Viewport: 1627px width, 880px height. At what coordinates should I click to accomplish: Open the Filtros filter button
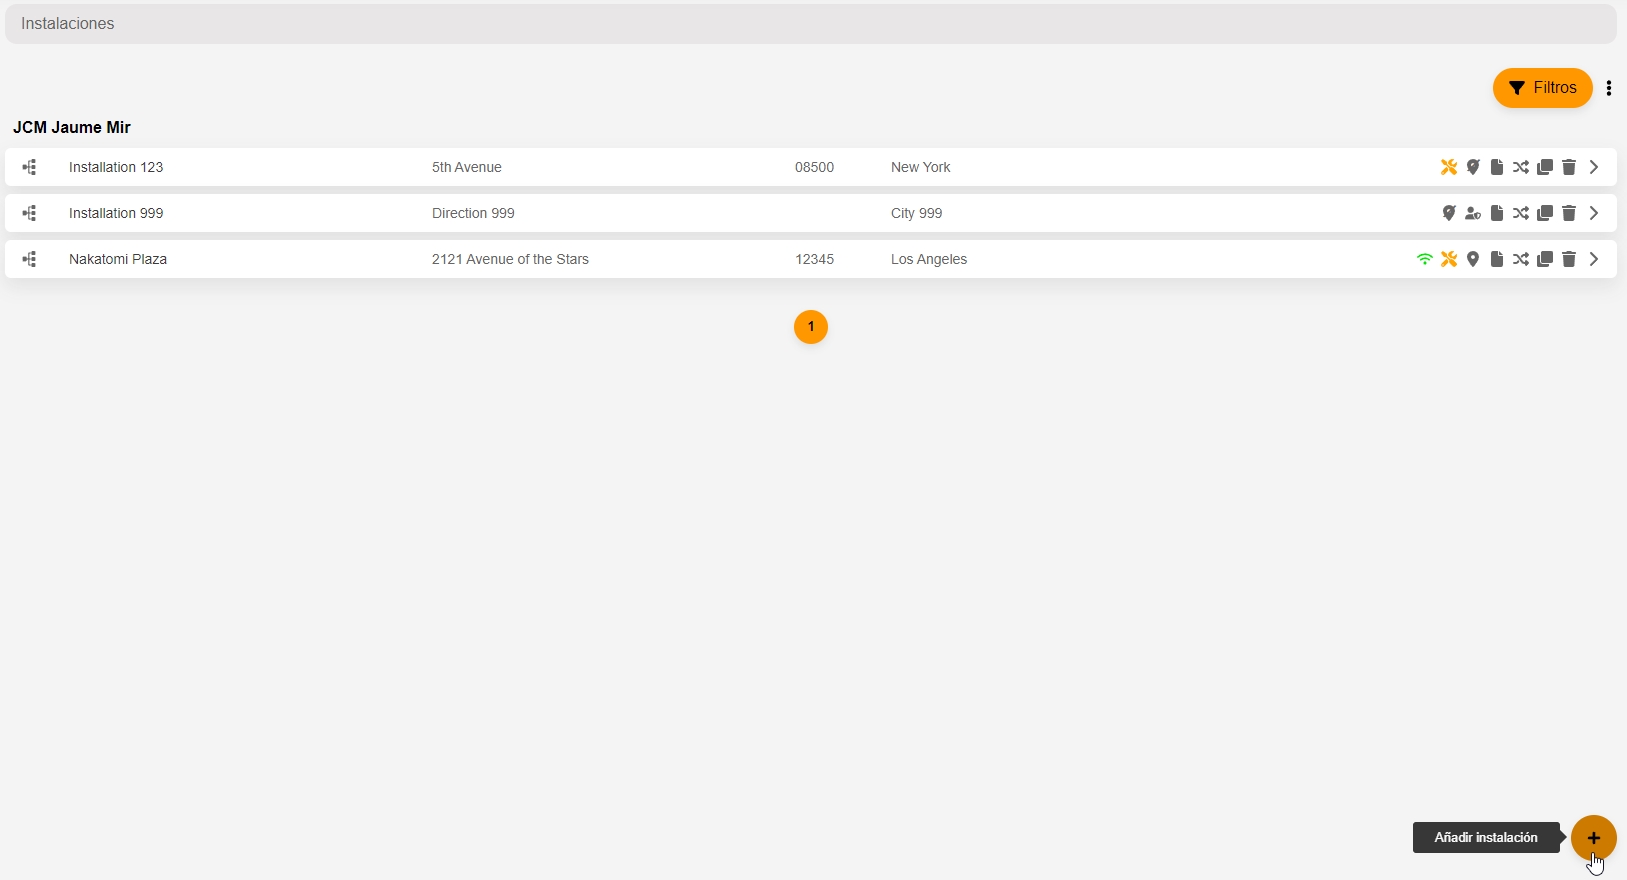point(1543,88)
